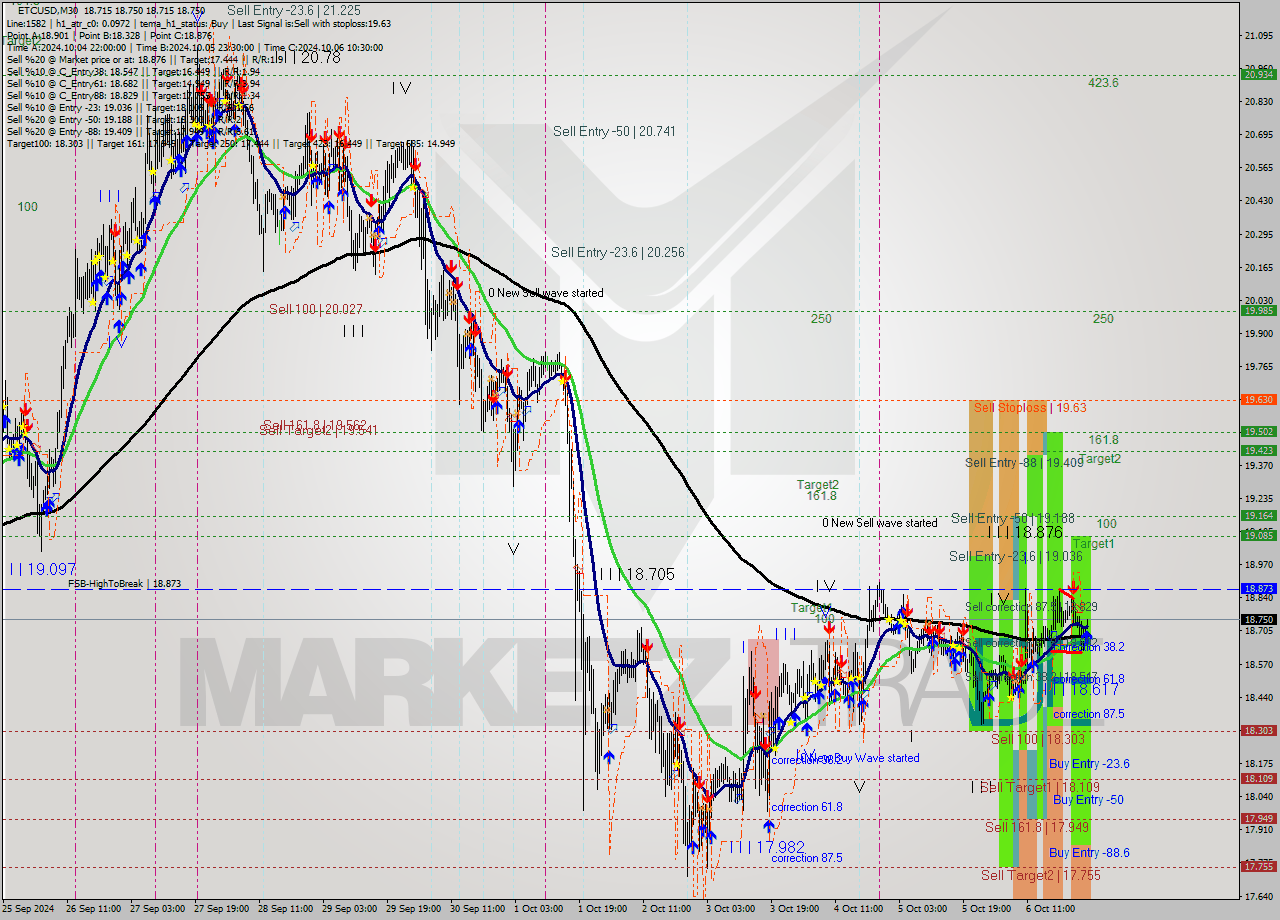The image size is (1280, 920).
Task: Click the 17.640 price axis value
Action: [1258, 896]
